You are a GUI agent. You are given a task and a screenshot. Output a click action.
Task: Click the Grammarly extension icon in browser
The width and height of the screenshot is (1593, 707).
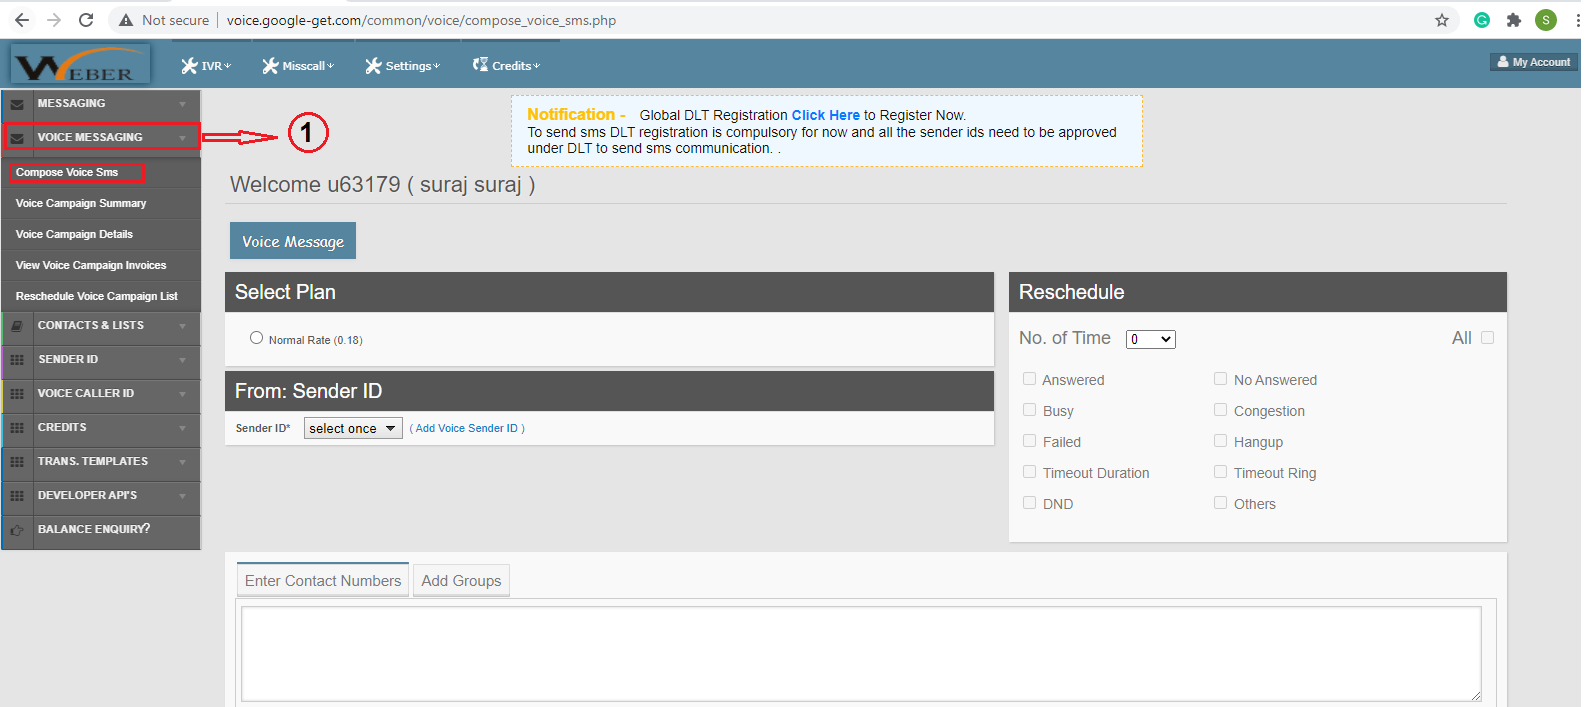1482,20
